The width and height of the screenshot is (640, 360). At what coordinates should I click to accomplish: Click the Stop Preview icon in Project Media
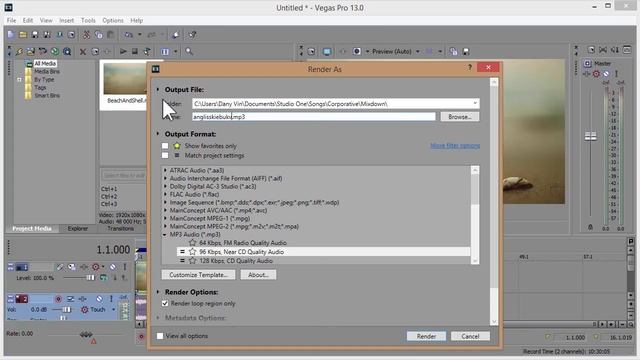[x=135, y=51]
